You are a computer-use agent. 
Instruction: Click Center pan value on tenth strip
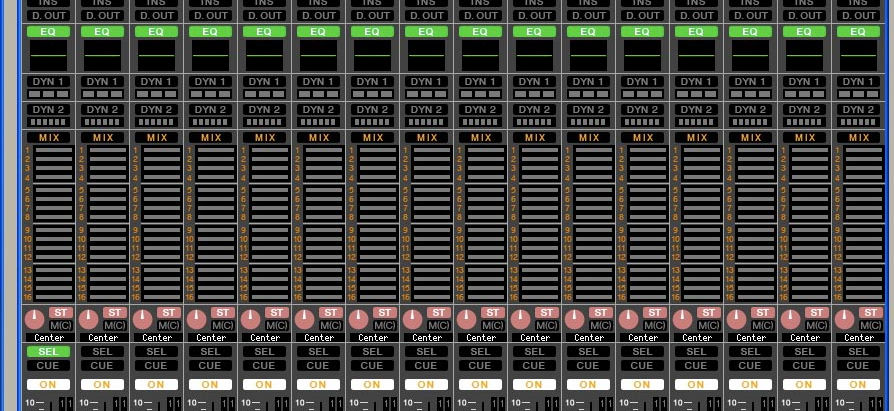pyautogui.click(x=535, y=337)
